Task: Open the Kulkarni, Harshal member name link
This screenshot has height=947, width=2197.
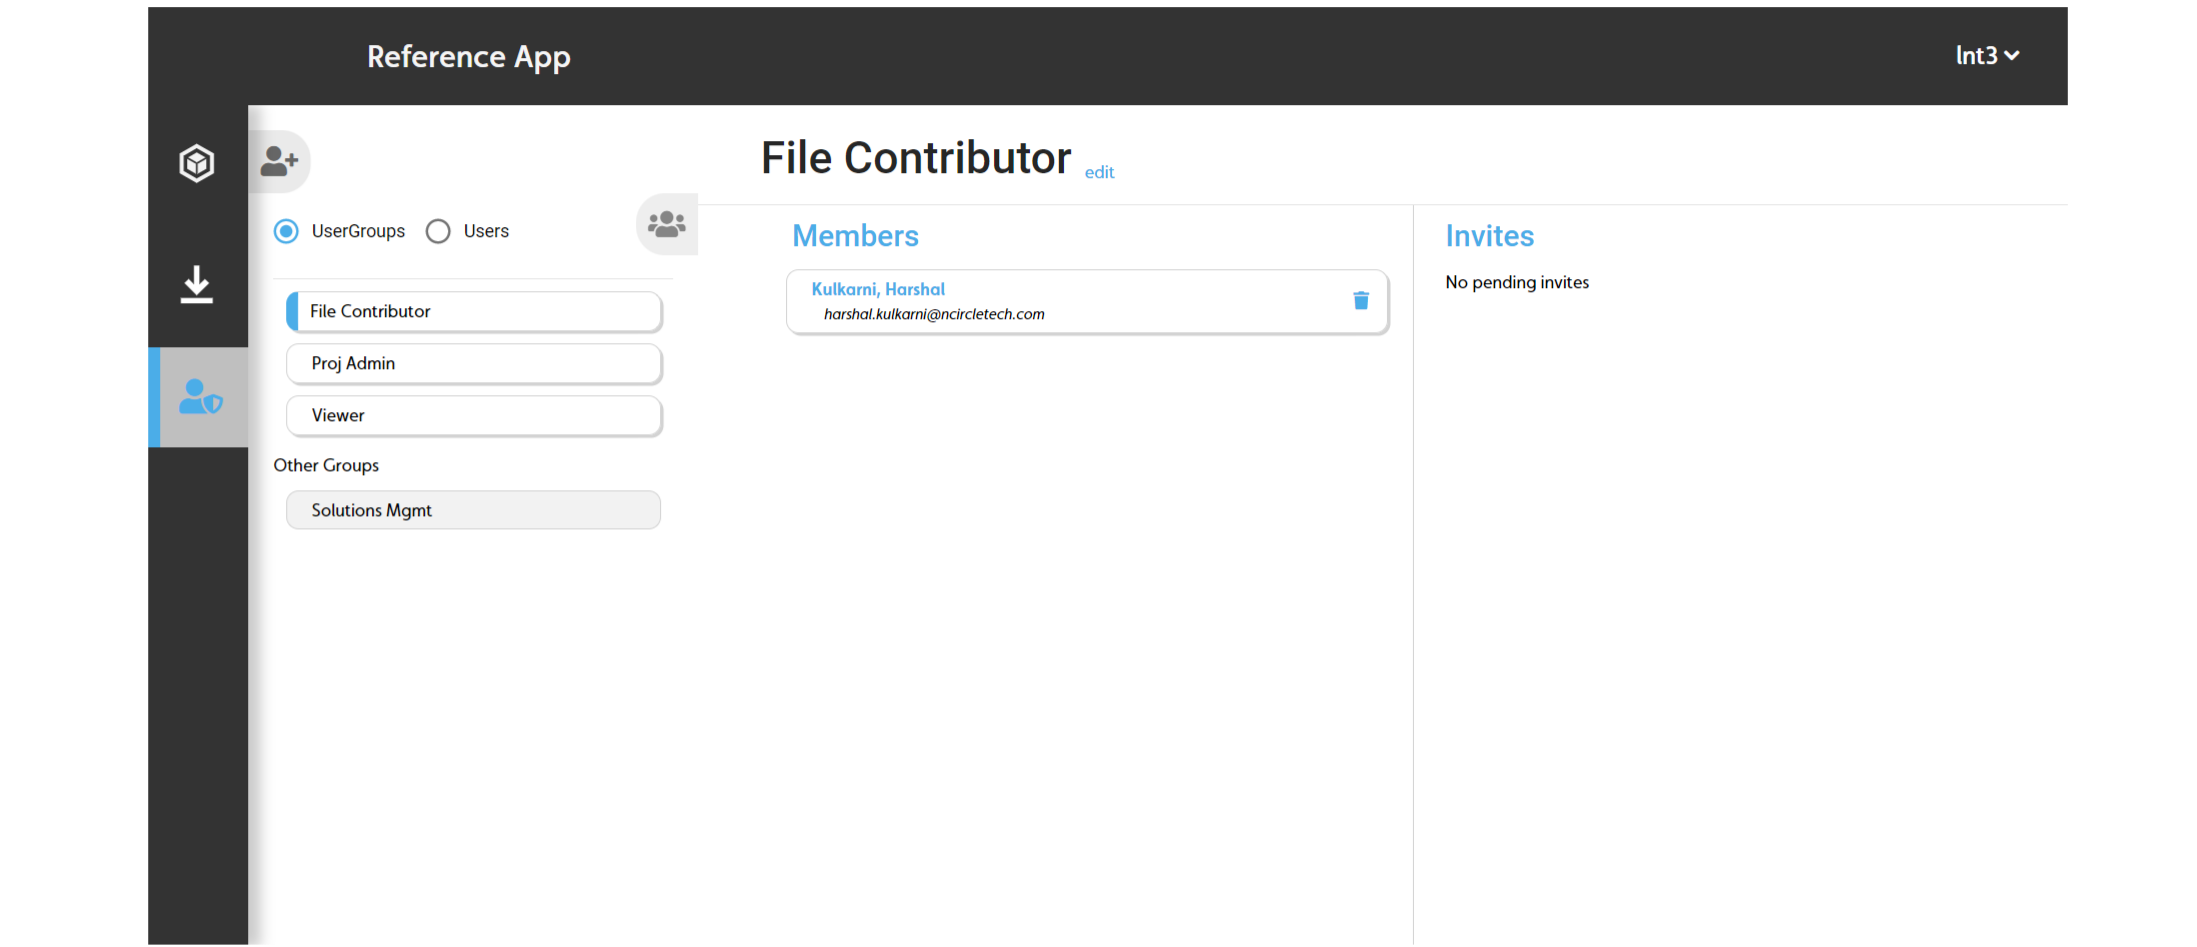Action: (x=877, y=289)
